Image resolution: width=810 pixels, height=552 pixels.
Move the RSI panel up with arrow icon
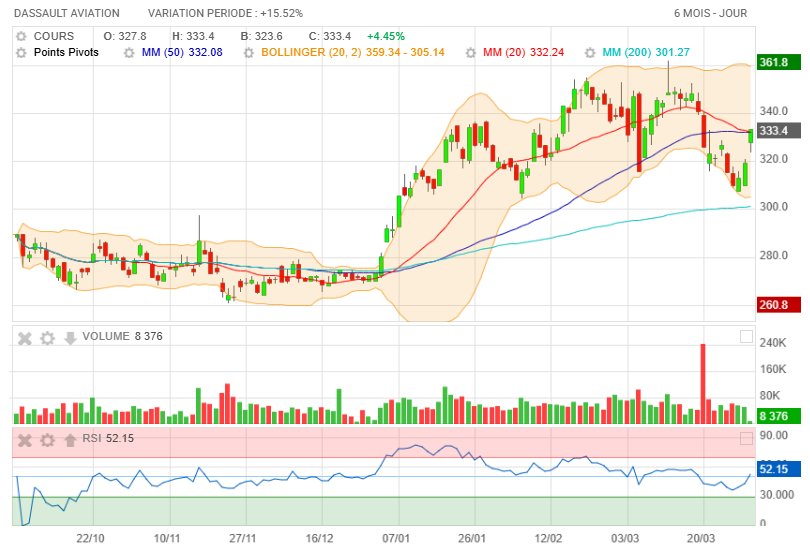click(70, 440)
